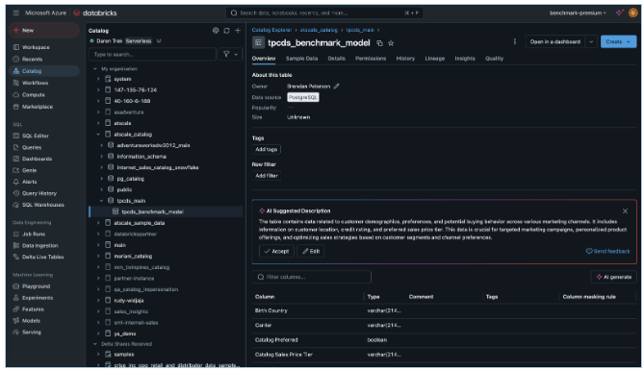This screenshot has width=644, height=371.
Task: Star tpcds_benchmark_model as favorite
Action: (x=391, y=43)
